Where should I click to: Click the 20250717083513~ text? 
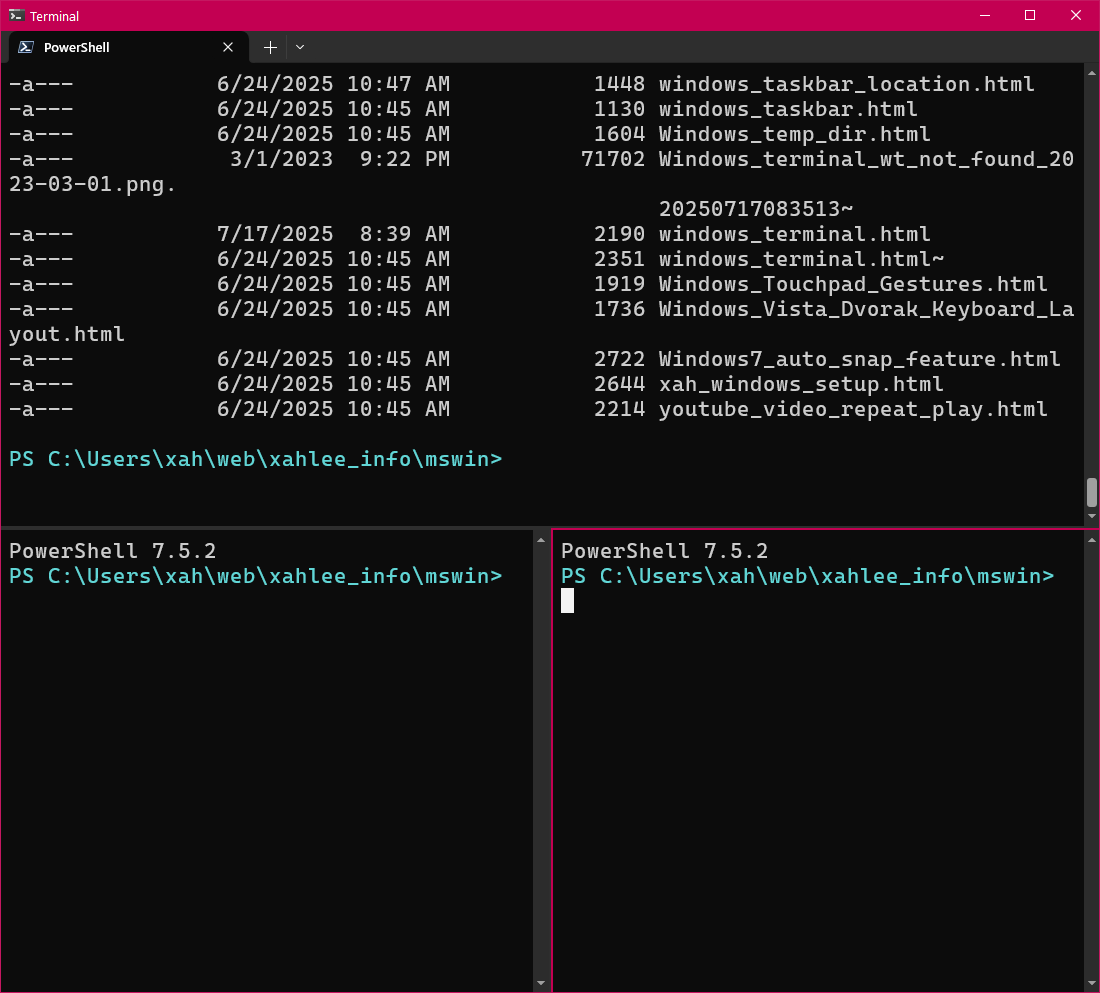(756, 209)
